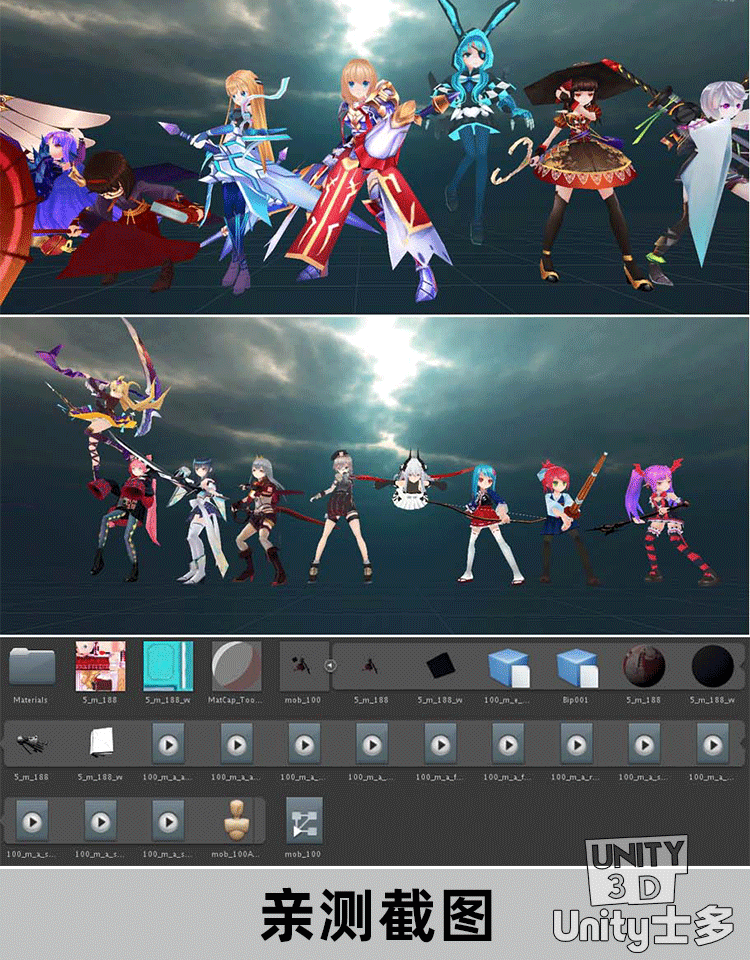Image resolution: width=750 pixels, height=960 pixels.
Task: Select the 100_m_a_r... animation clip
Action: 576,743
